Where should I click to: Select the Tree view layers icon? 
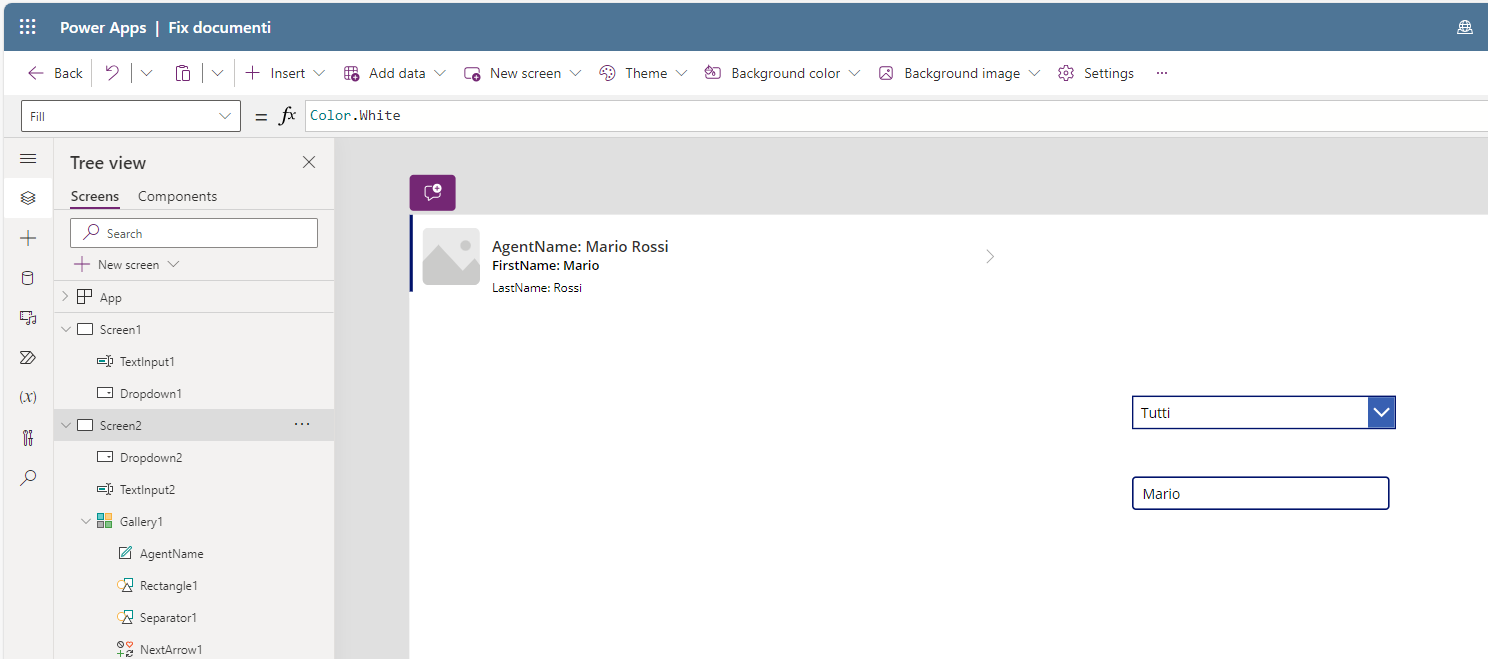tap(28, 198)
